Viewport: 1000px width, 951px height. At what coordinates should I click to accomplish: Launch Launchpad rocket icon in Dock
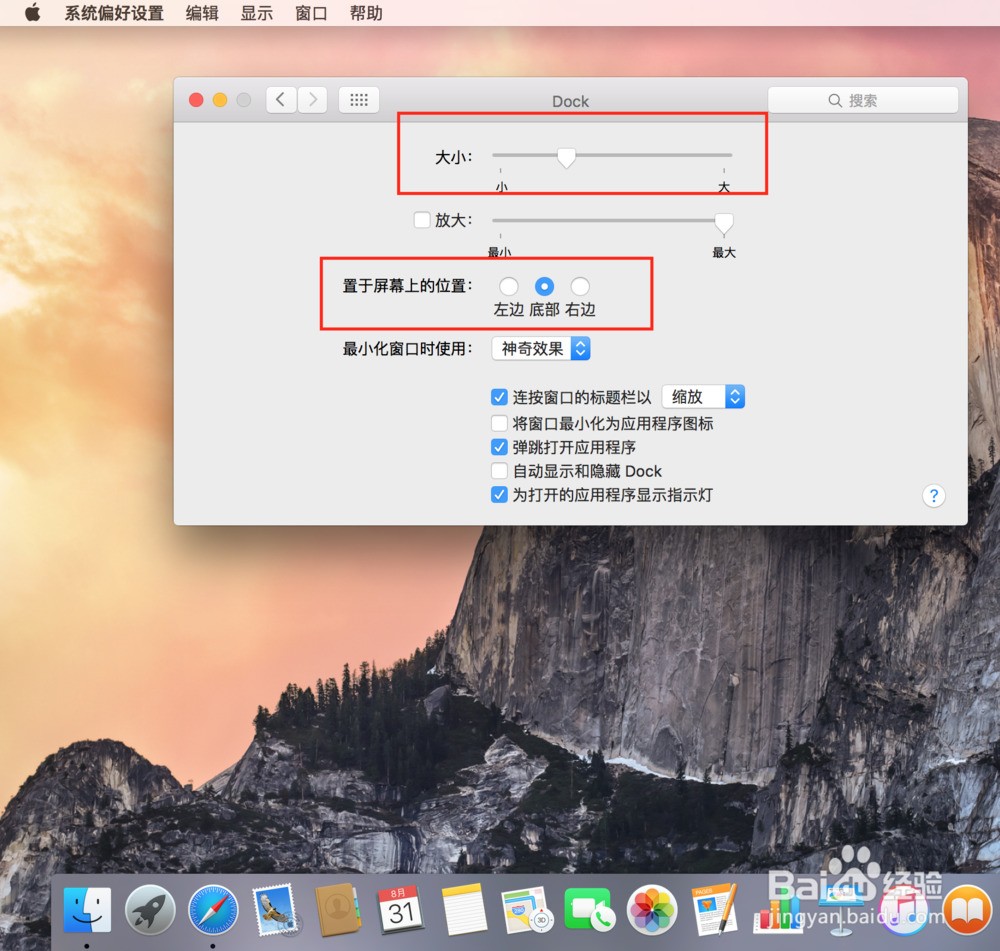150,910
